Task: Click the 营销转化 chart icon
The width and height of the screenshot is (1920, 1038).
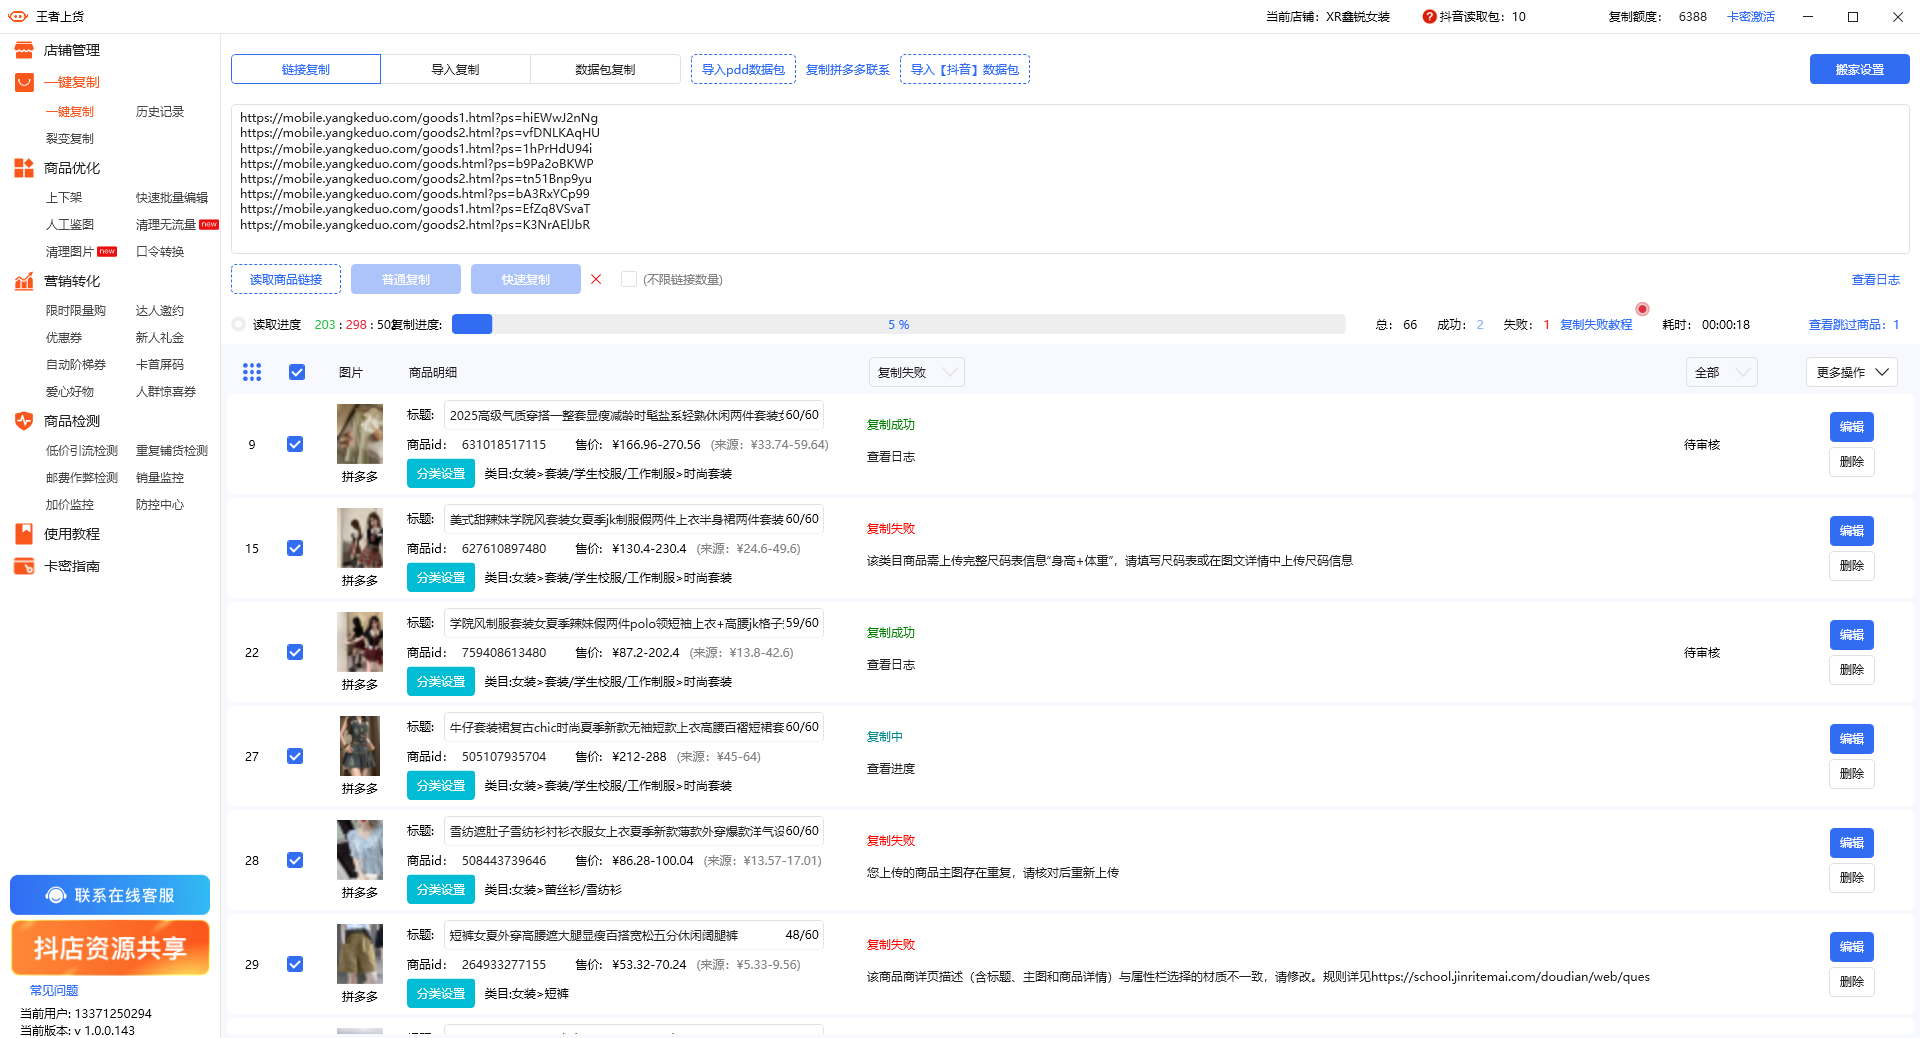Action: click(24, 281)
